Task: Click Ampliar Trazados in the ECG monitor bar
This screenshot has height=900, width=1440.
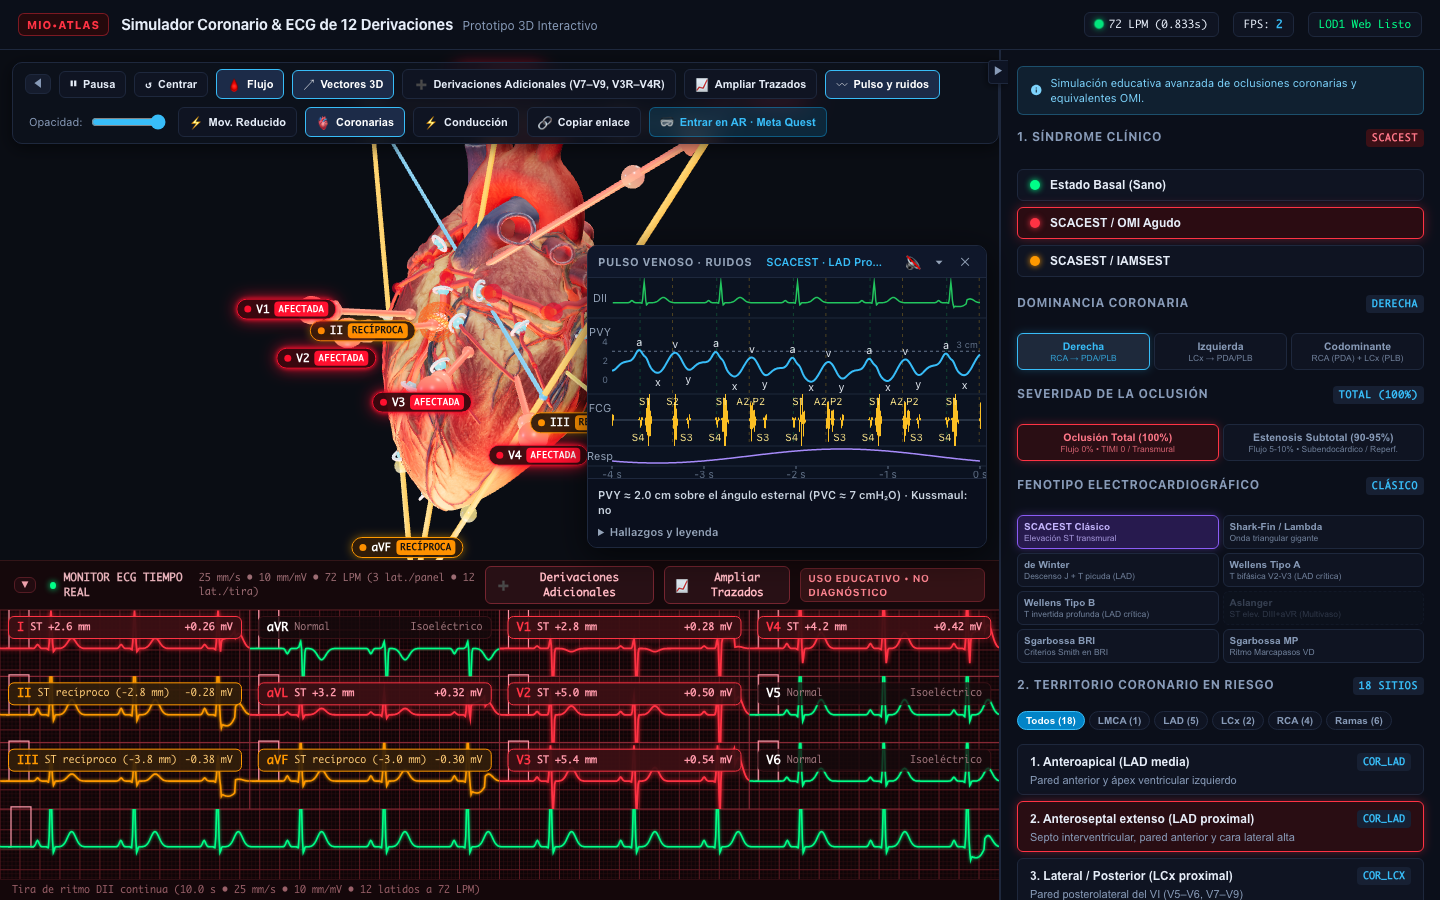Action: (x=727, y=585)
